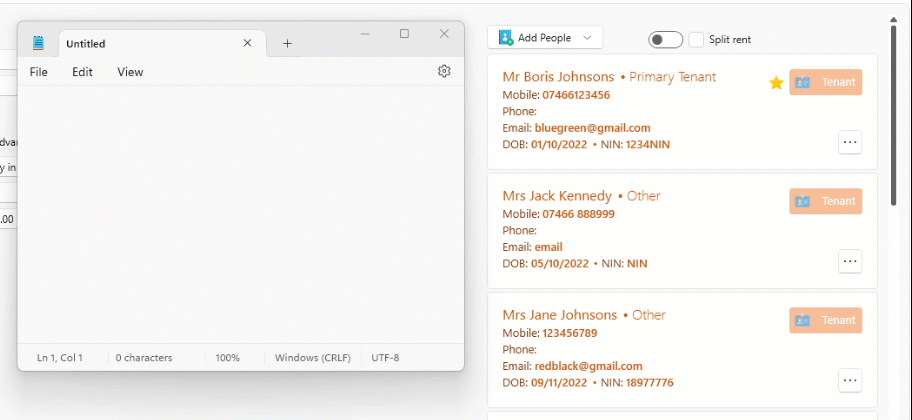Viewport: 912px width, 420px height.
Task: Click the Notepad app icon in title bar
Action: [38, 43]
